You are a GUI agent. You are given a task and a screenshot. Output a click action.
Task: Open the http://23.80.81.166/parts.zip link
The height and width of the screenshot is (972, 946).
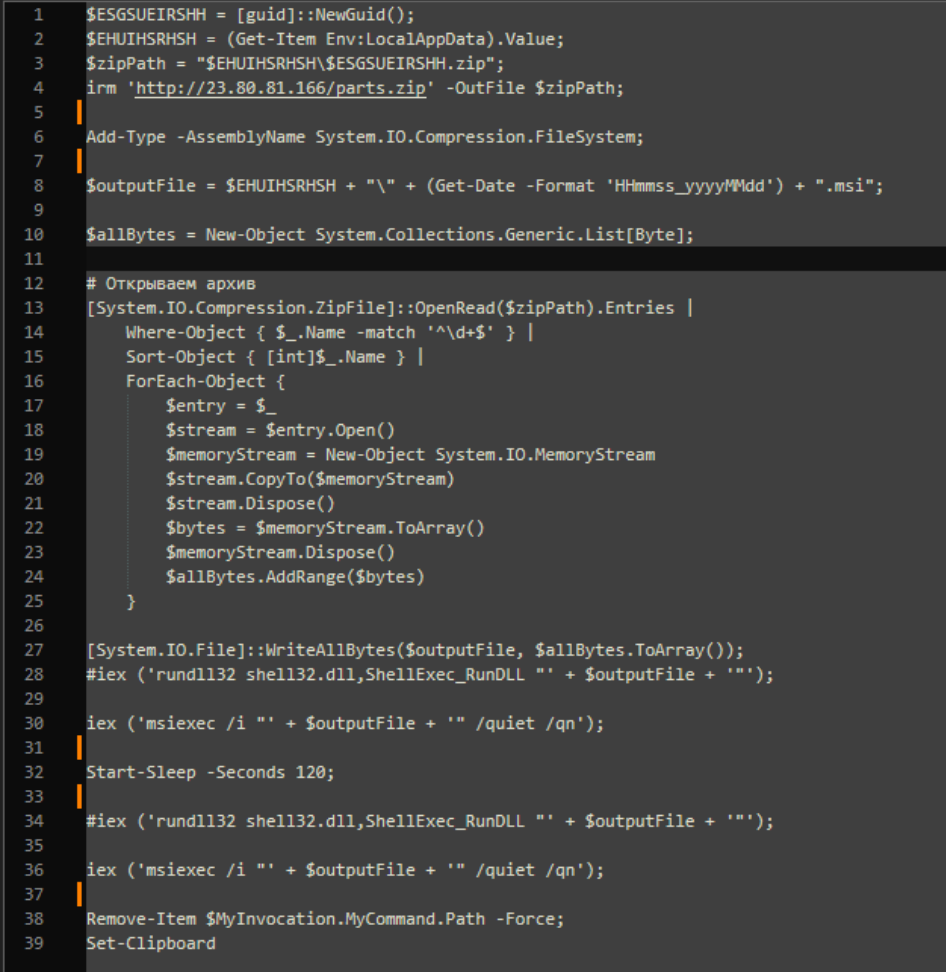point(281,88)
